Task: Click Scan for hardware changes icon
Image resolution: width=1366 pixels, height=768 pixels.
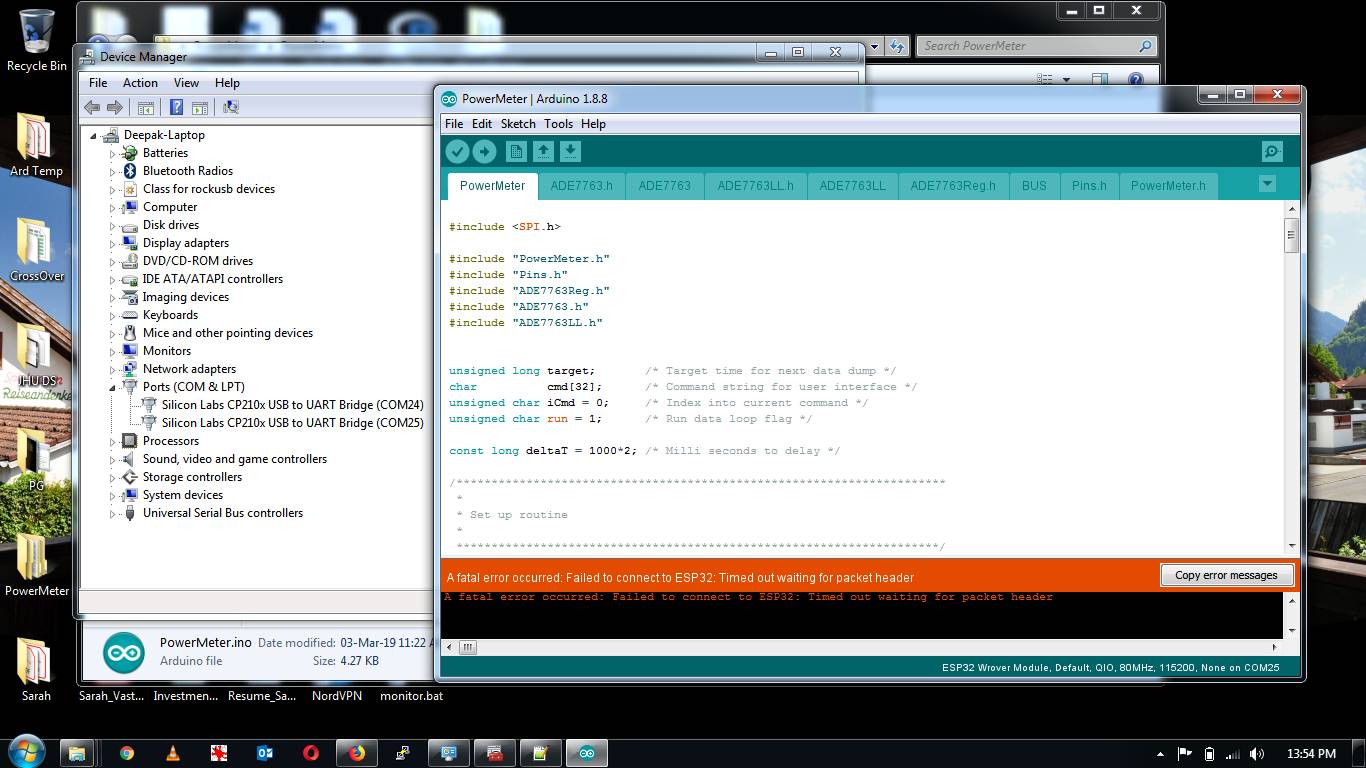Action: pyautogui.click(x=231, y=107)
